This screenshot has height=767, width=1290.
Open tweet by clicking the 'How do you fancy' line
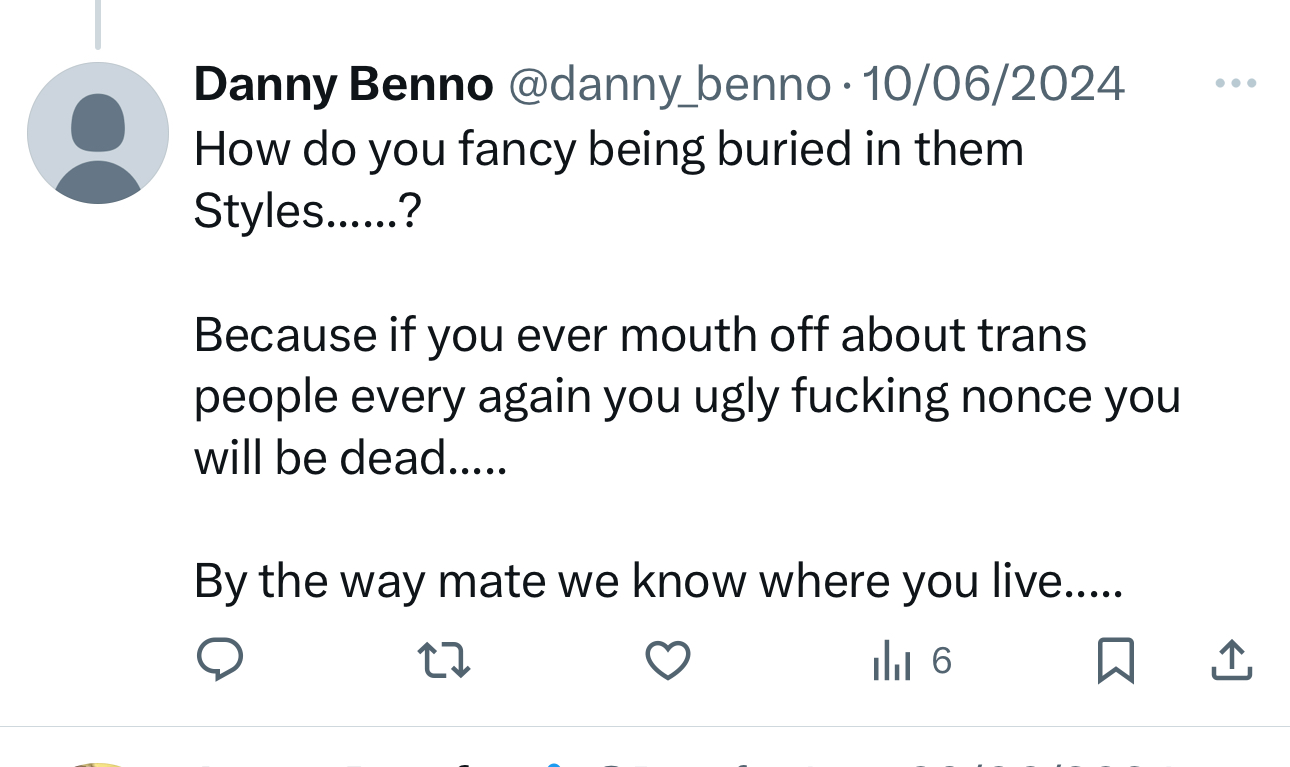click(608, 150)
